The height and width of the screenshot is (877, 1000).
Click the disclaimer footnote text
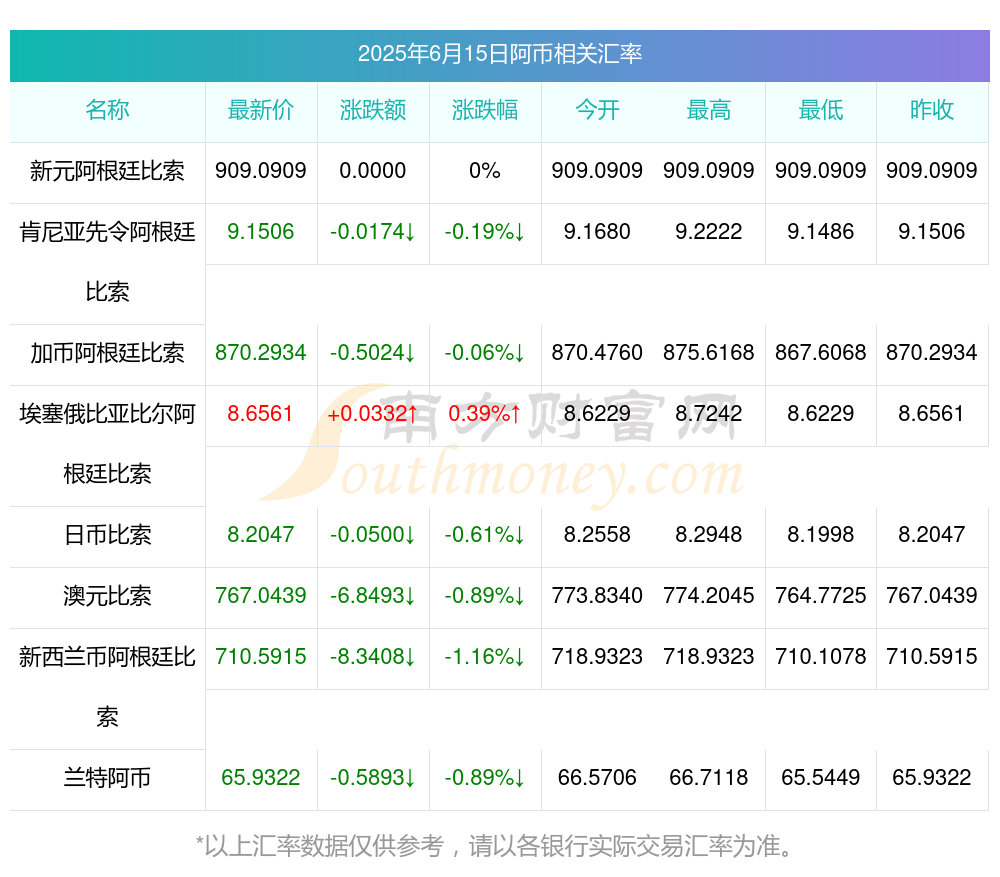coord(495,846)
